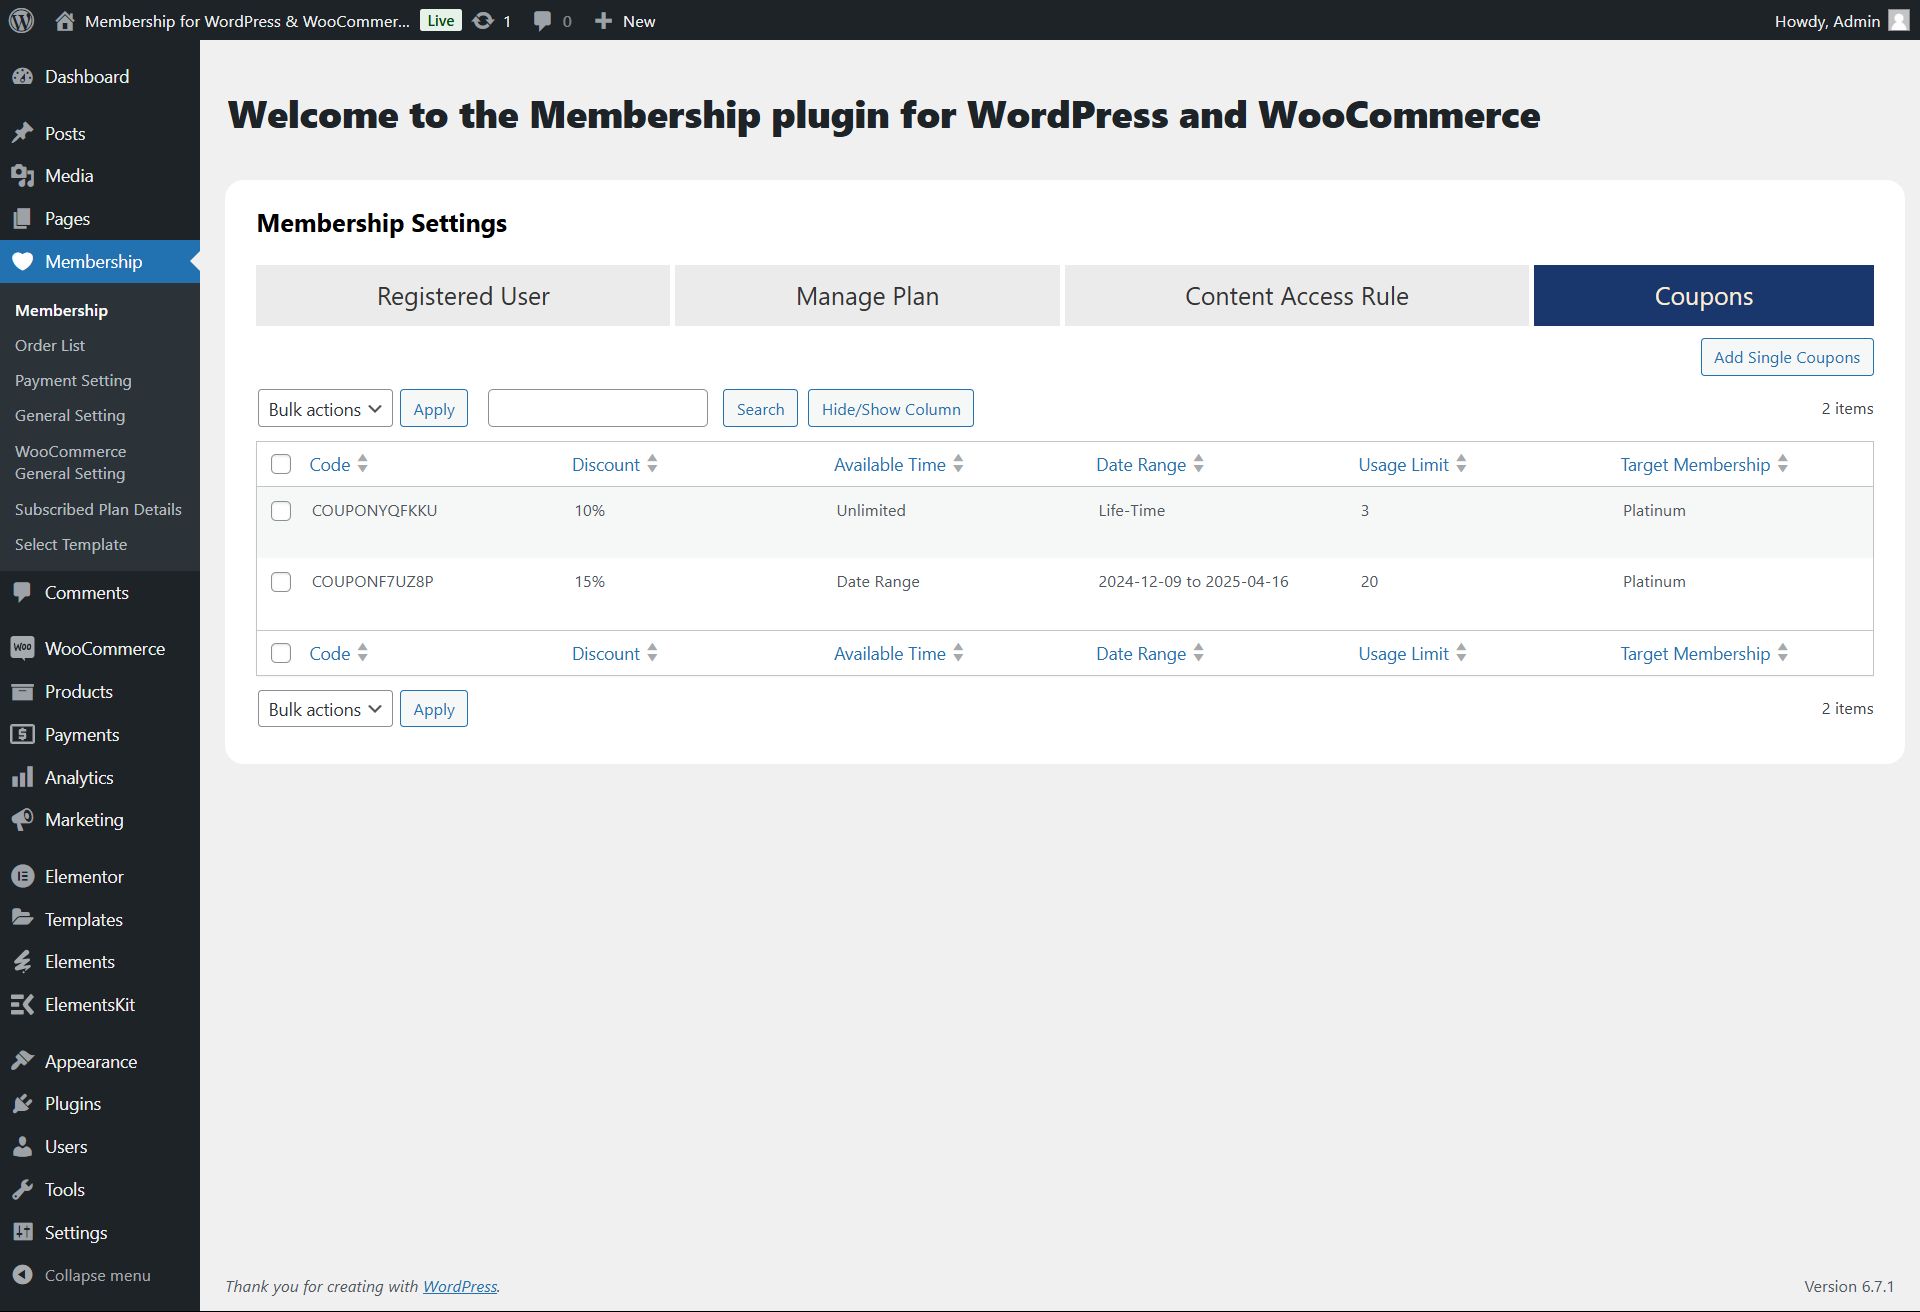This screenshot has height=1312, width=1920.
Task: Sort by Available Time in header row
Action: [899, 464]
